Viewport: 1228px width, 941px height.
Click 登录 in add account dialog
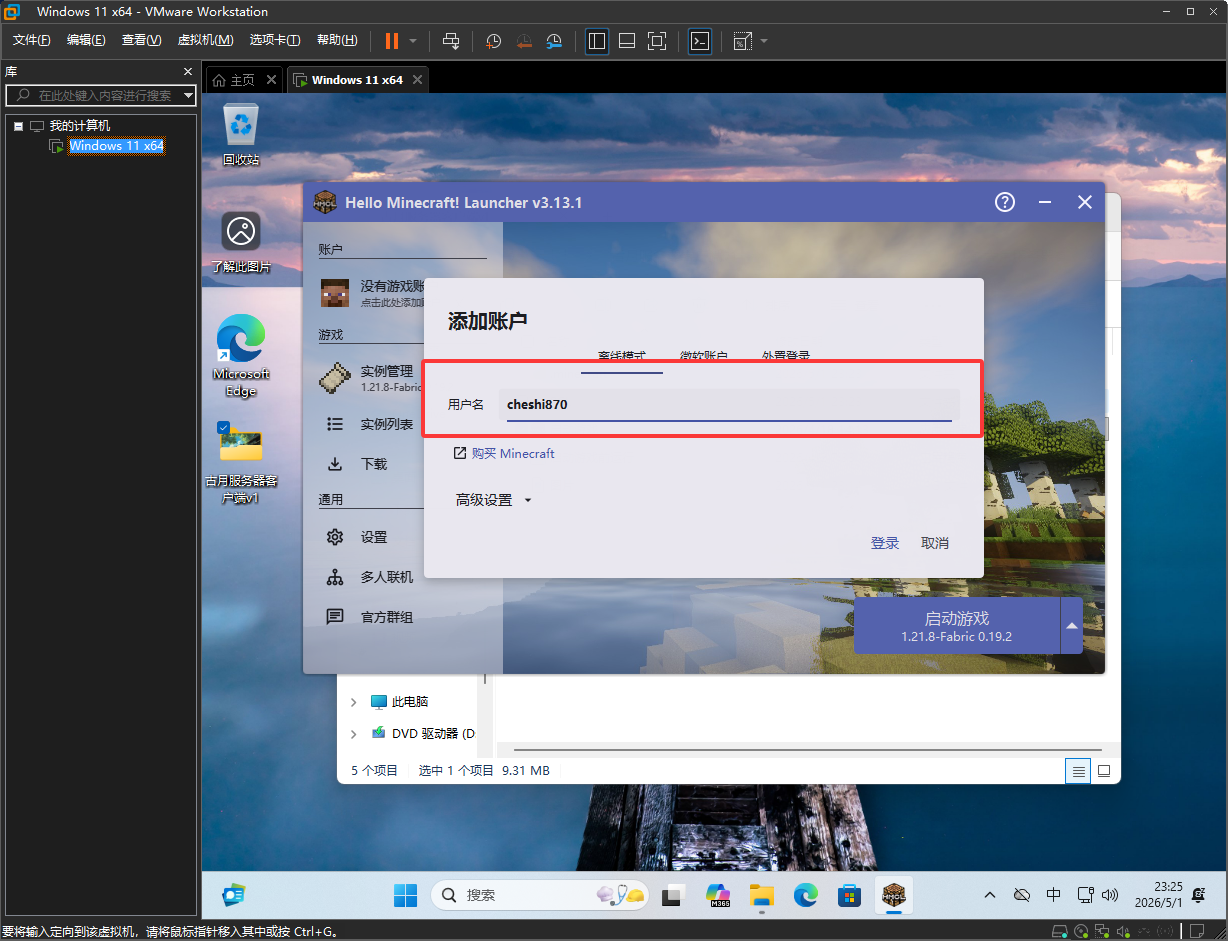tap(885, 543)
